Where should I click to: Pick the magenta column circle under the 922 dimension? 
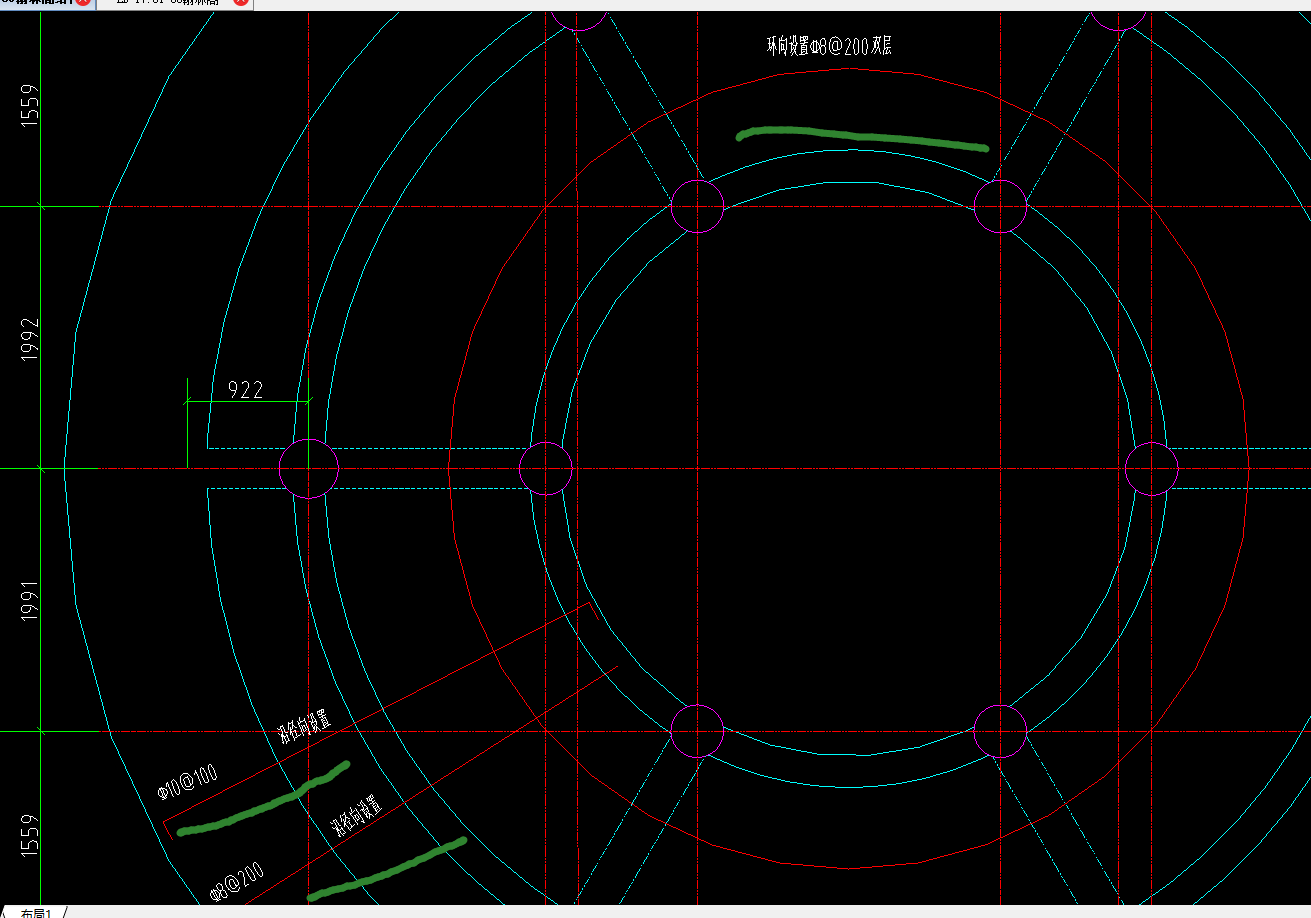(309, 468)
